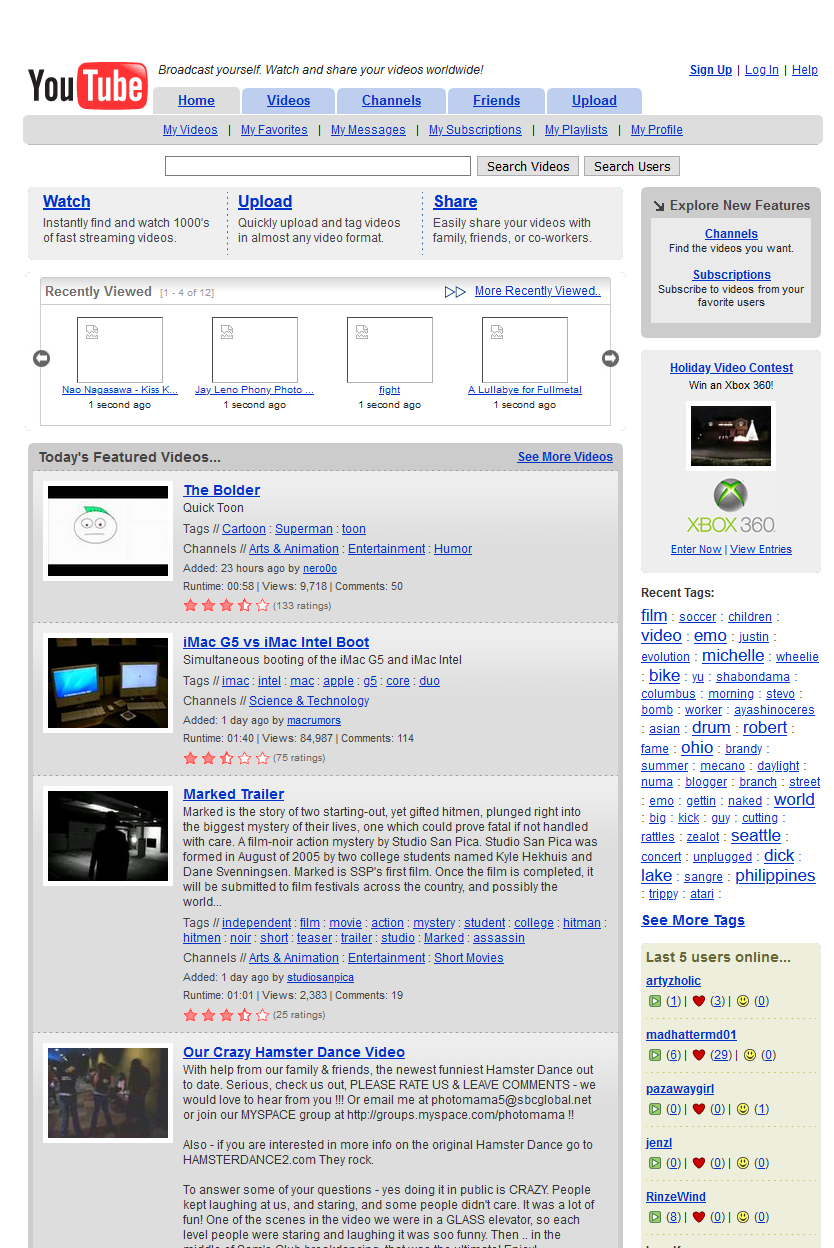Click madhattermd01's green videos icon
The image size is (834, 1248).
(x=654, y=1055)
